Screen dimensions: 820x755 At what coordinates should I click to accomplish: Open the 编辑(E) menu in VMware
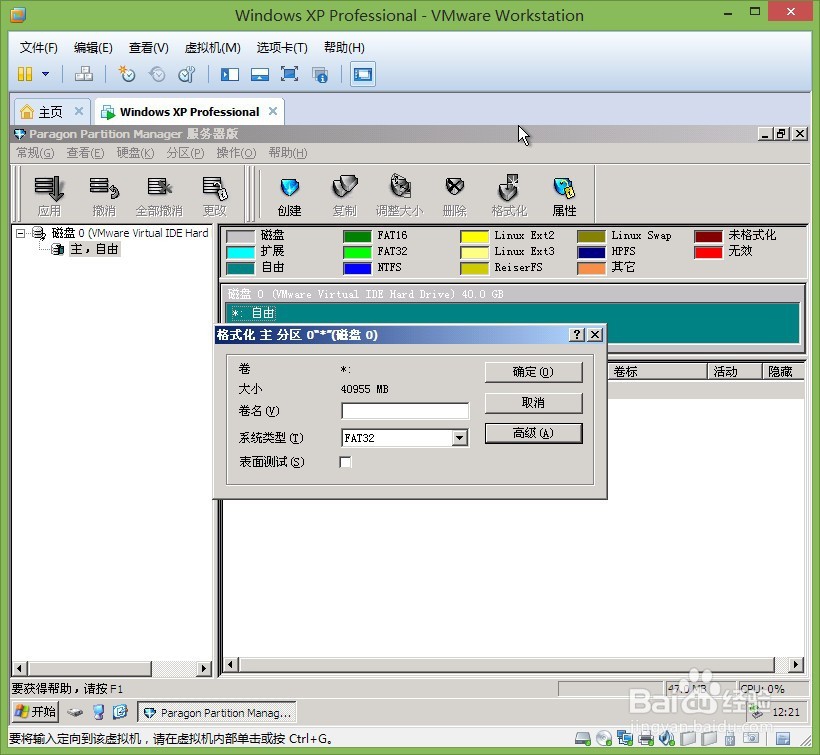(93, 48)
